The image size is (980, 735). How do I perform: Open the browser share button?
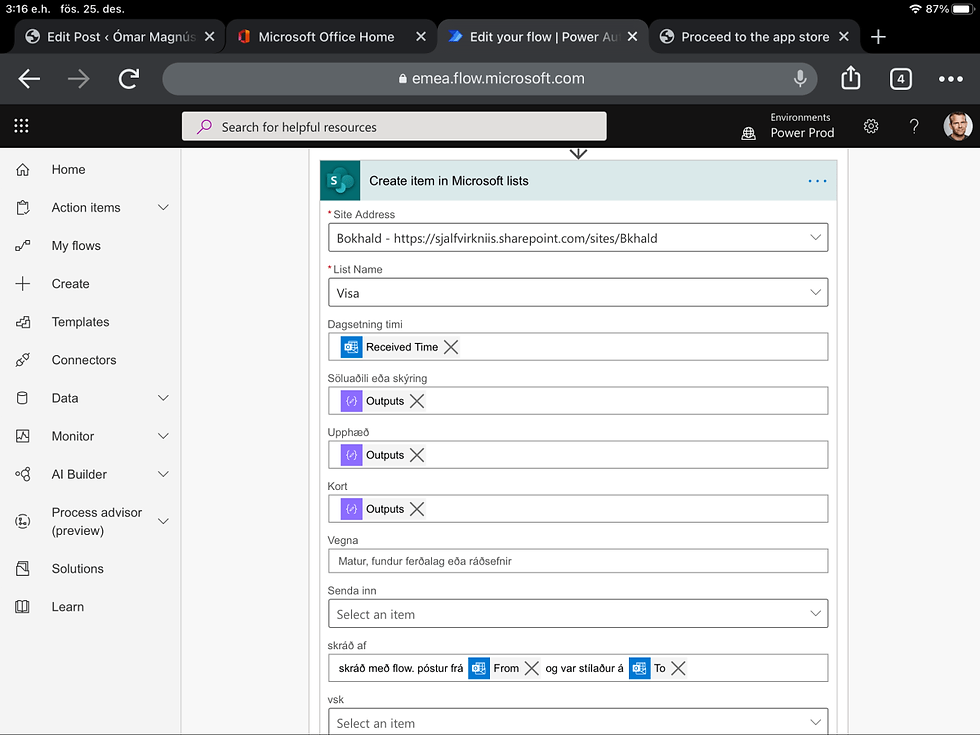pos(851,78)
